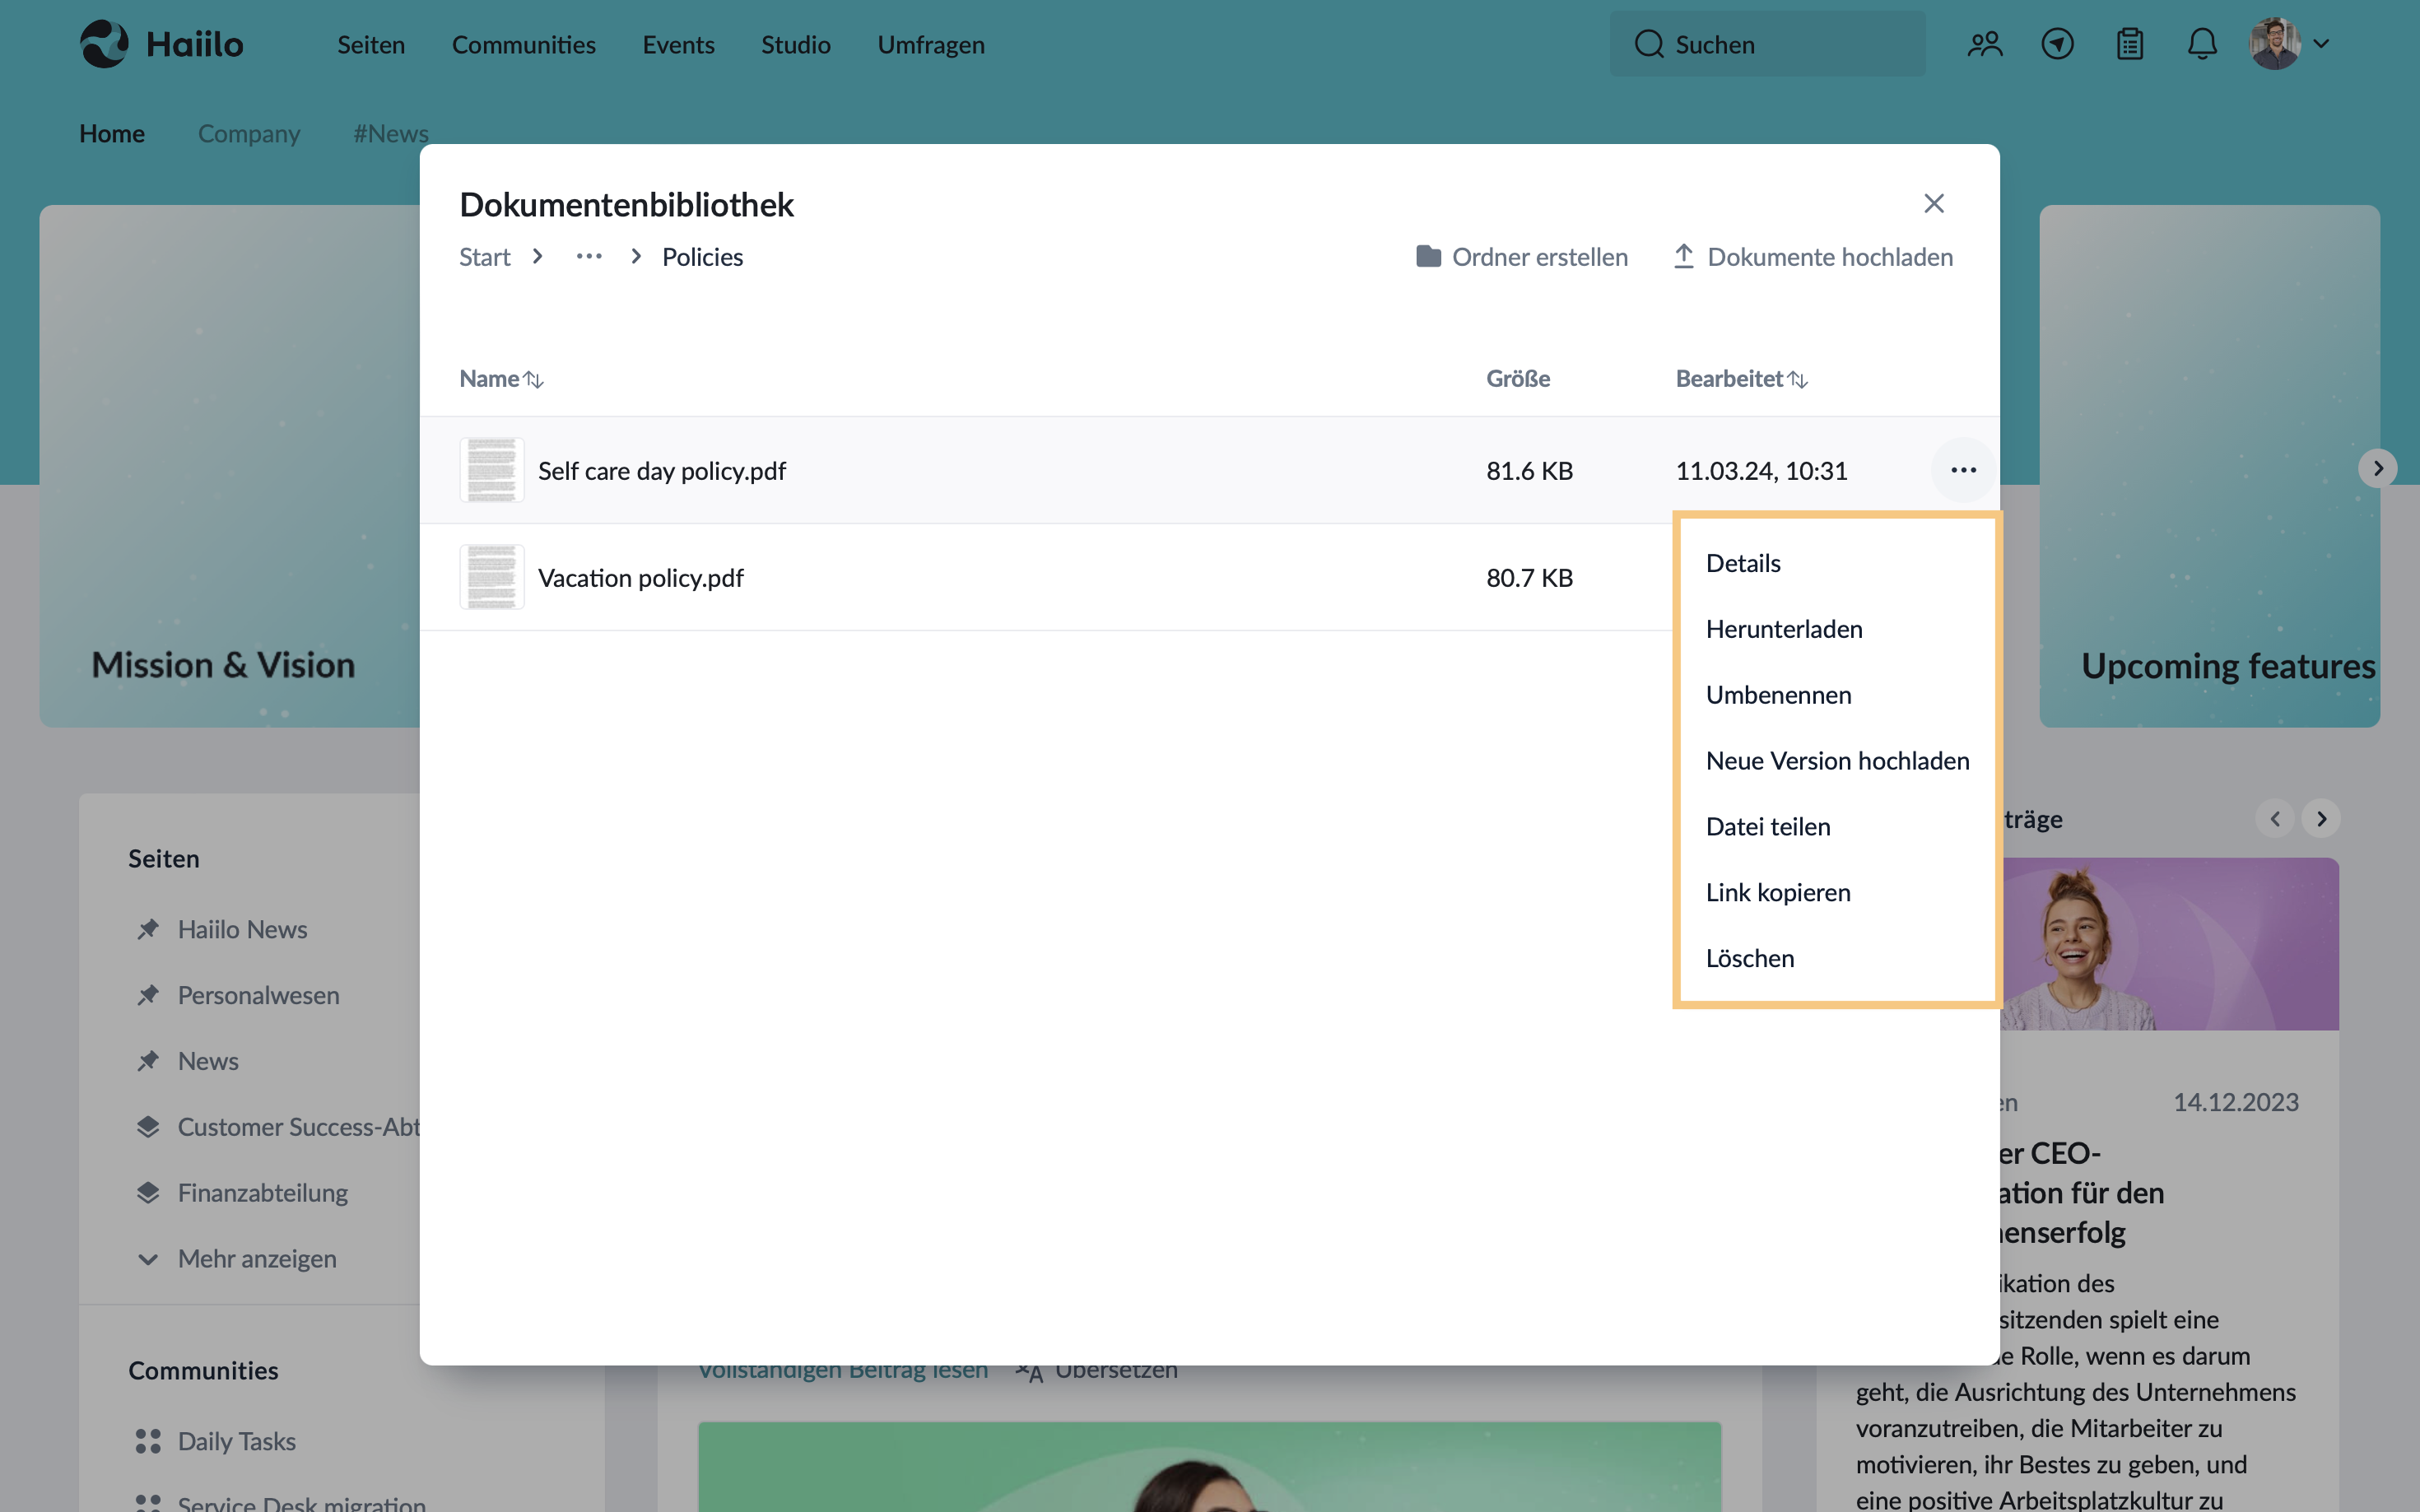
Task: Choose Datei teilen
Action: click(1837, 827)
